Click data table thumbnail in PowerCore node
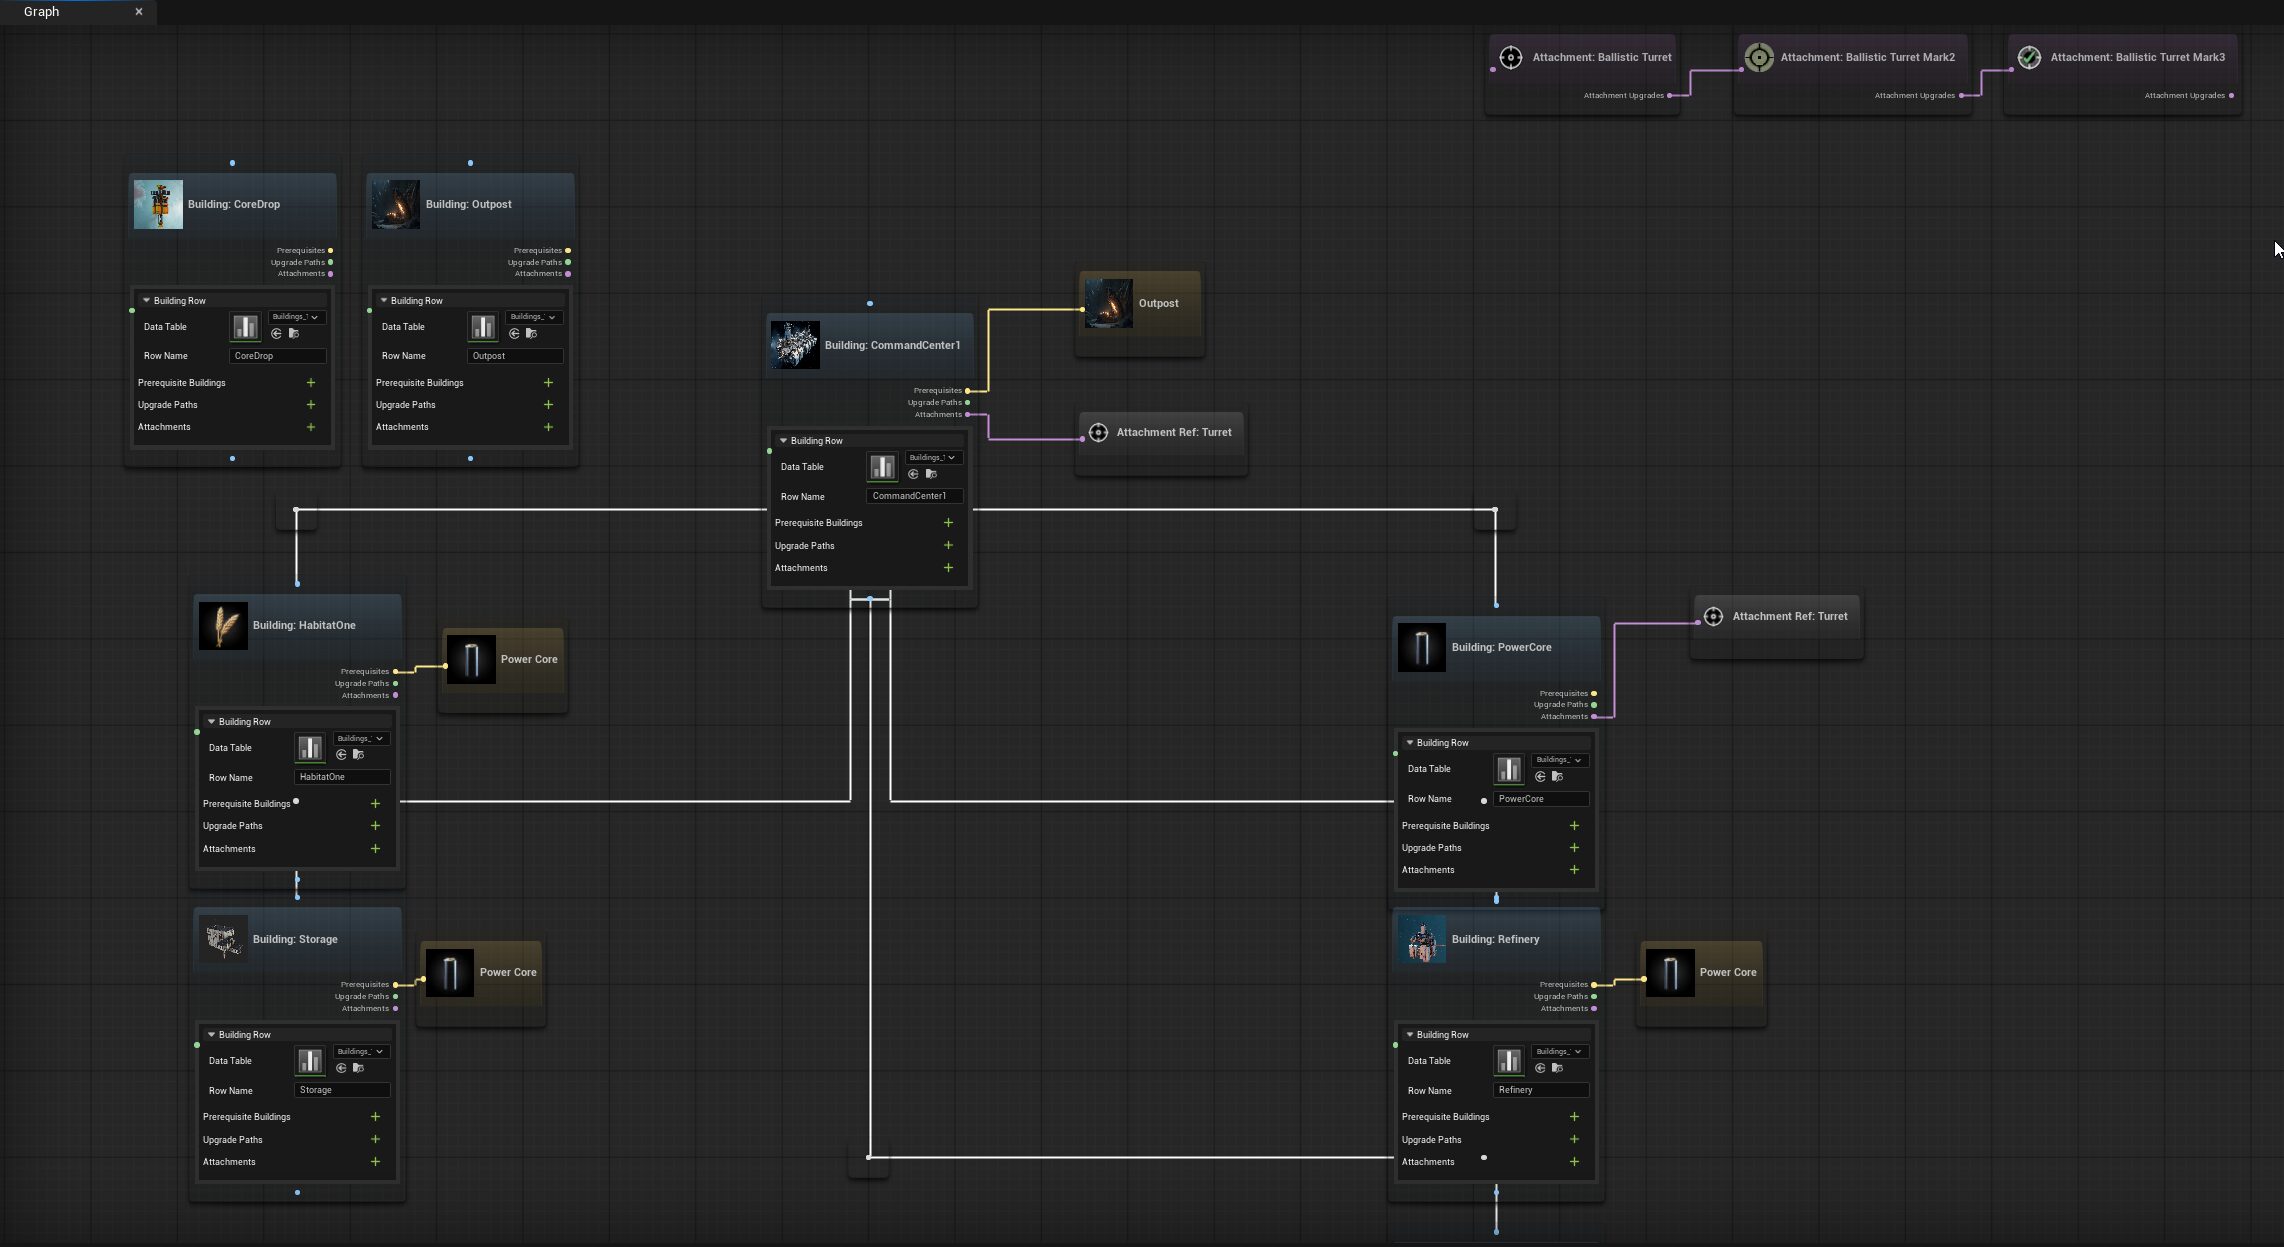The image size is (2284, 1247). coord(1508,769)
